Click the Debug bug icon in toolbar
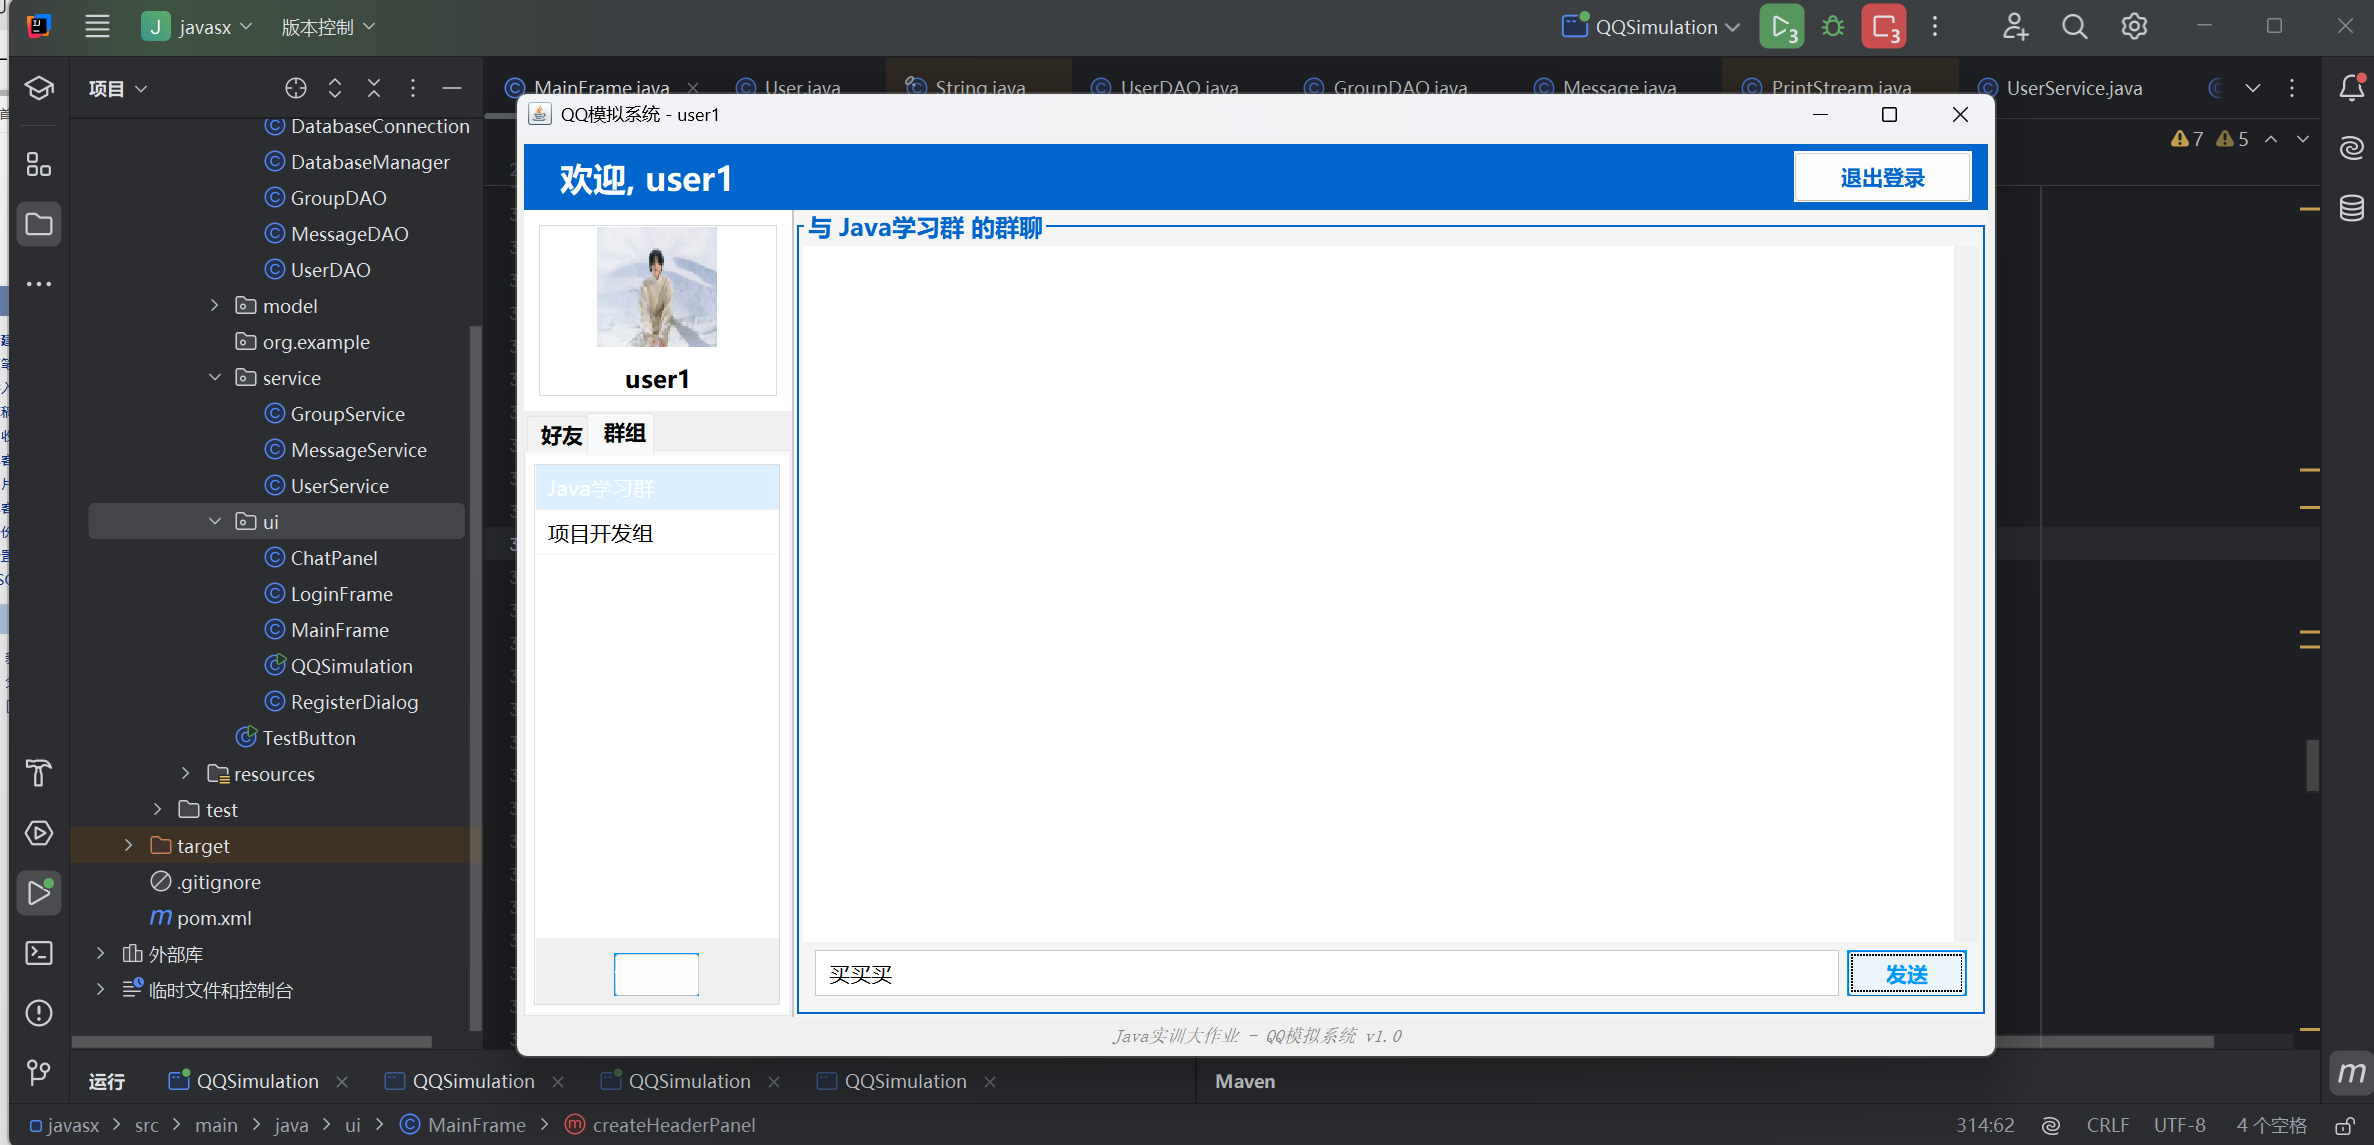The width and height of the screenshot is (2374, 1145). pyautogui.click(x=1833, y=27)
